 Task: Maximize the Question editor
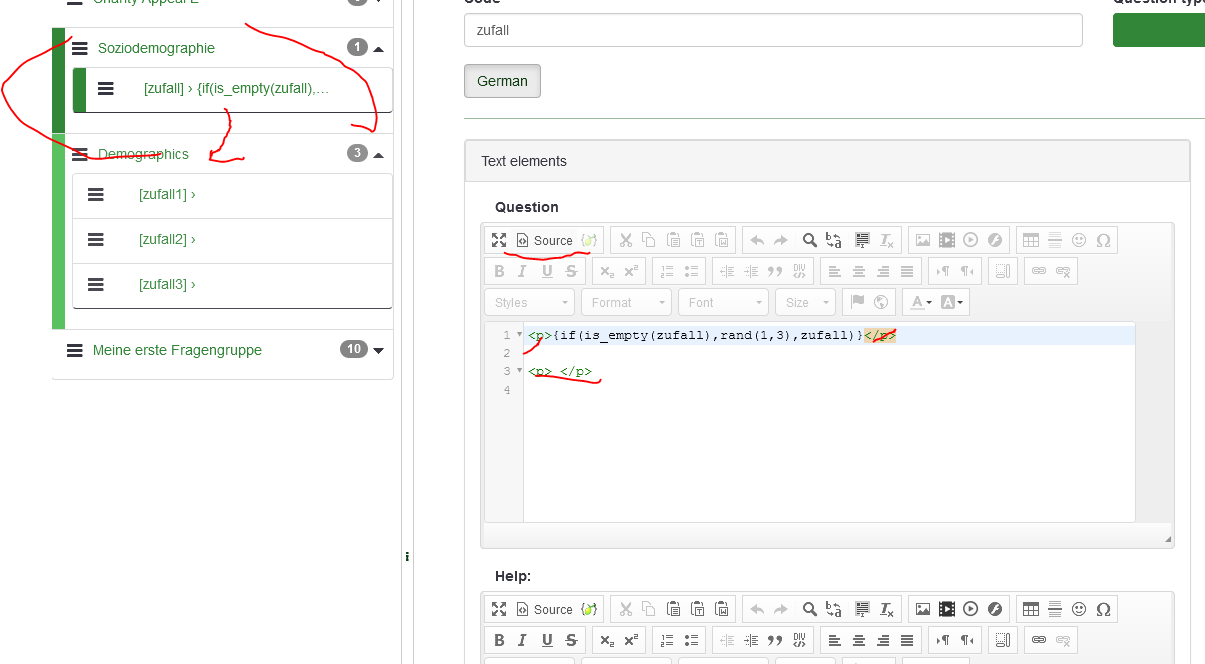point(498,240)
